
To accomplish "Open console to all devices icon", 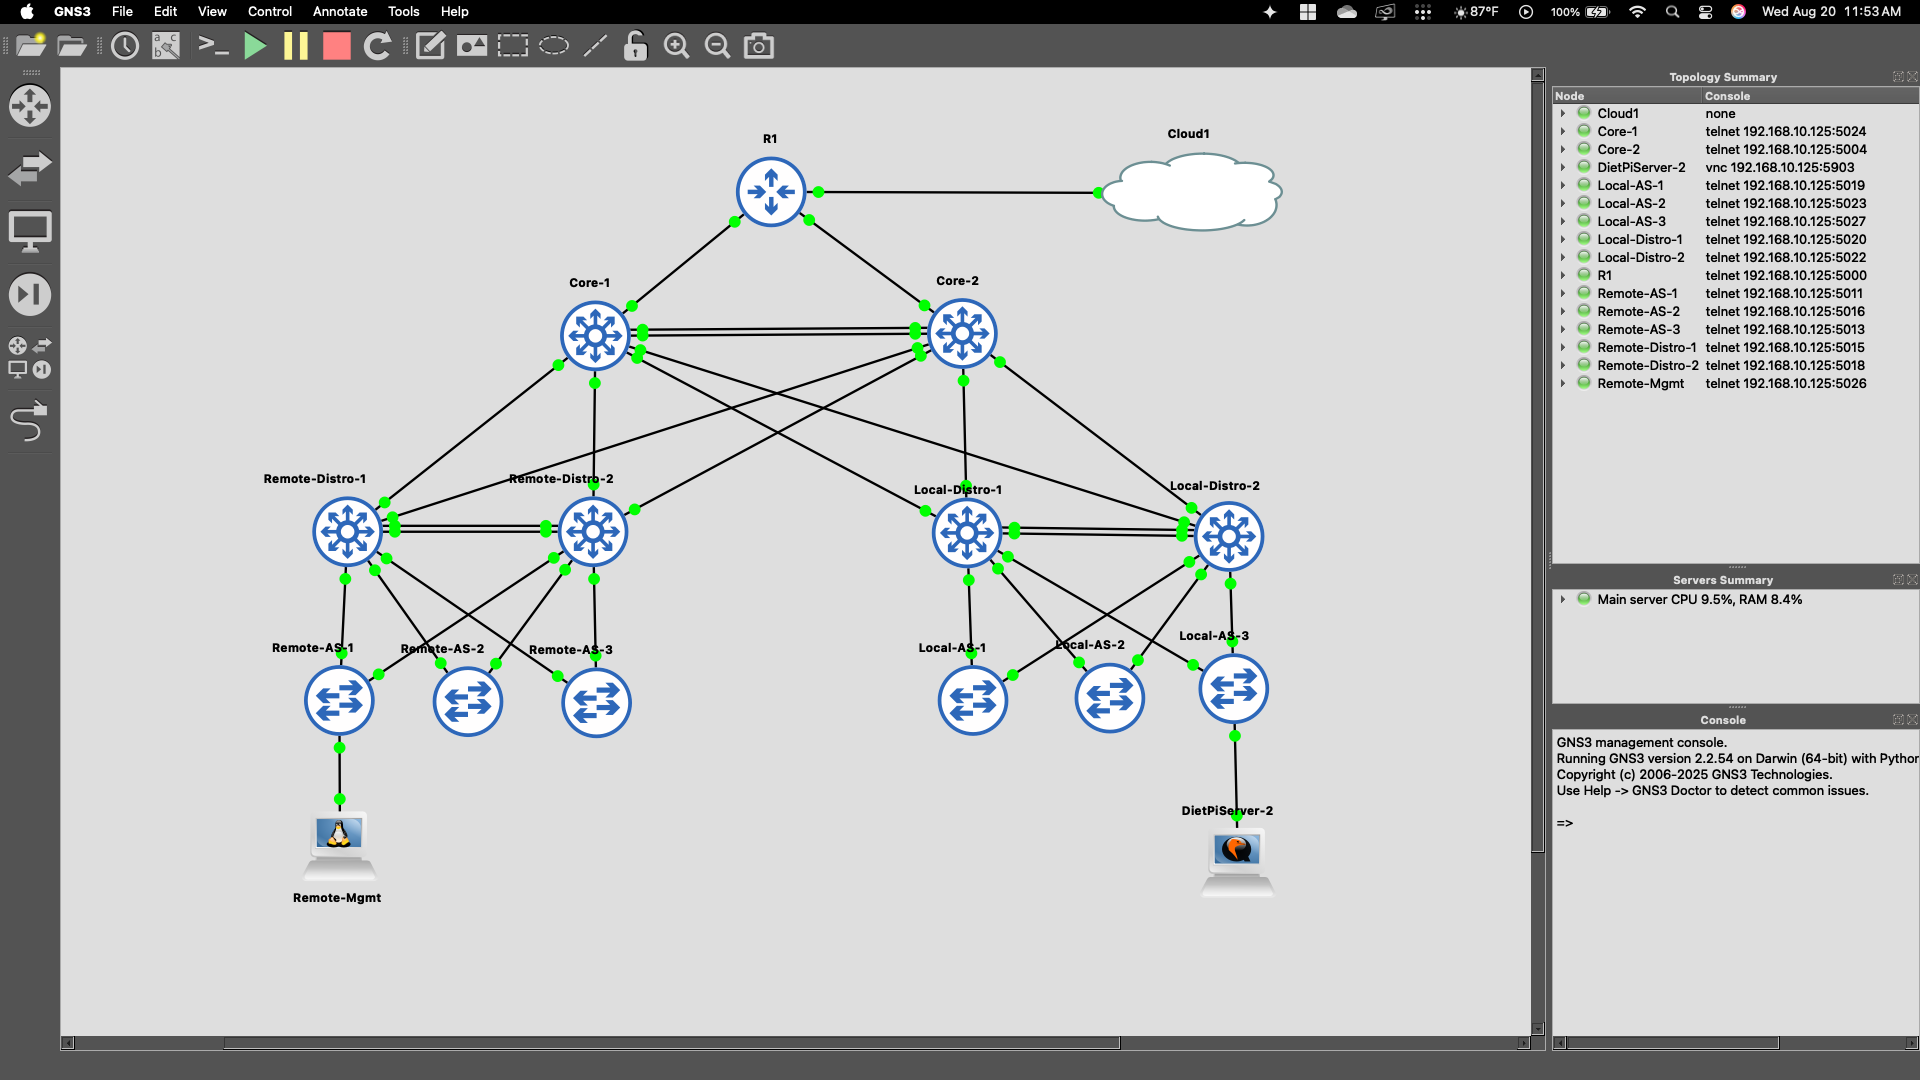I will pos(213,46).
